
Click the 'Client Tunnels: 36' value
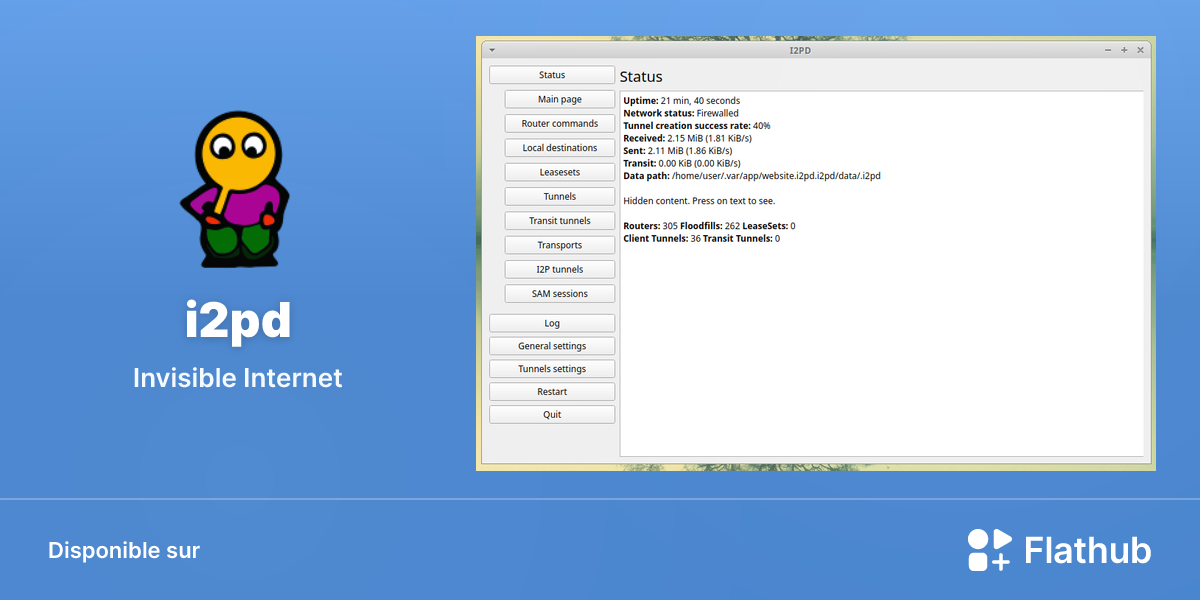pyautogui.click(x=662, y=239)
